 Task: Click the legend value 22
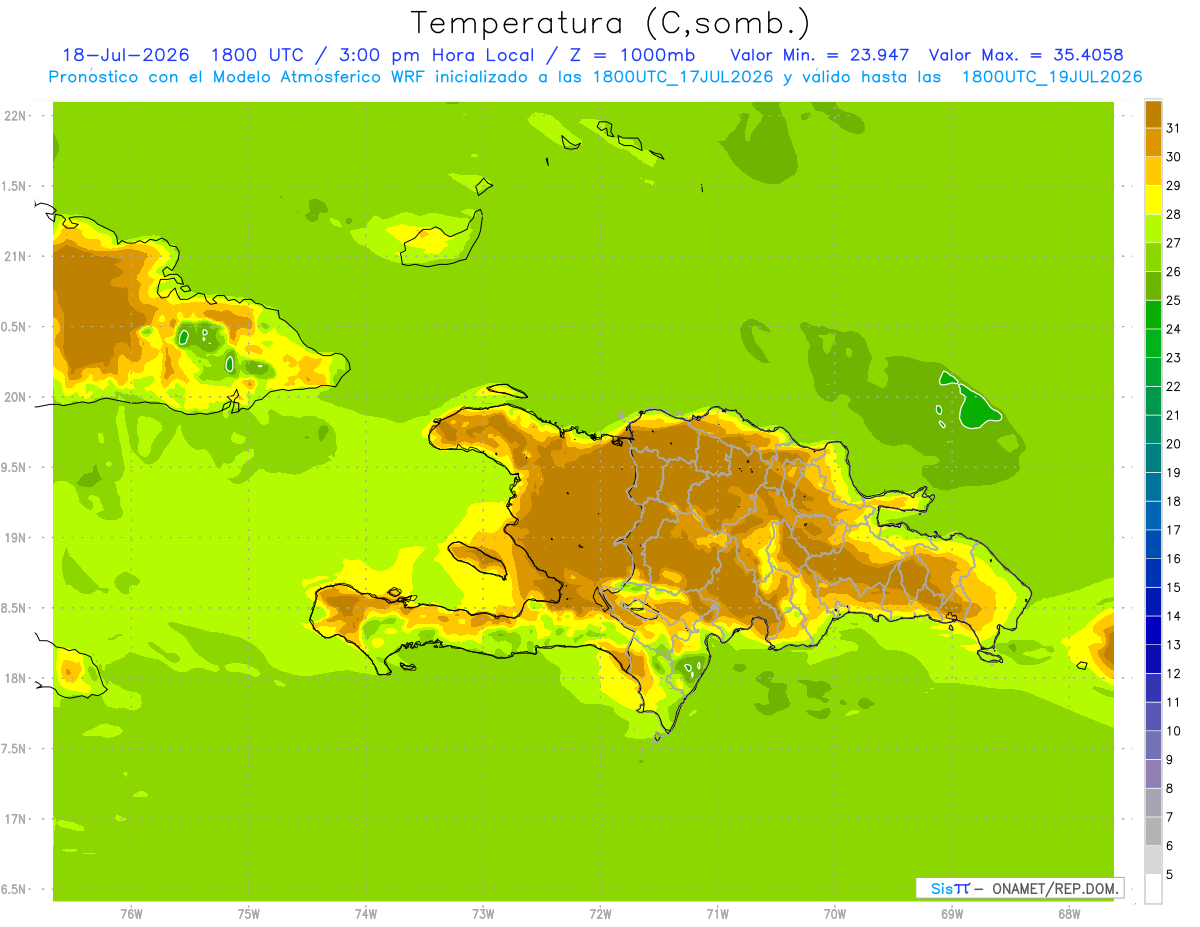click(x=1174, y=386)
